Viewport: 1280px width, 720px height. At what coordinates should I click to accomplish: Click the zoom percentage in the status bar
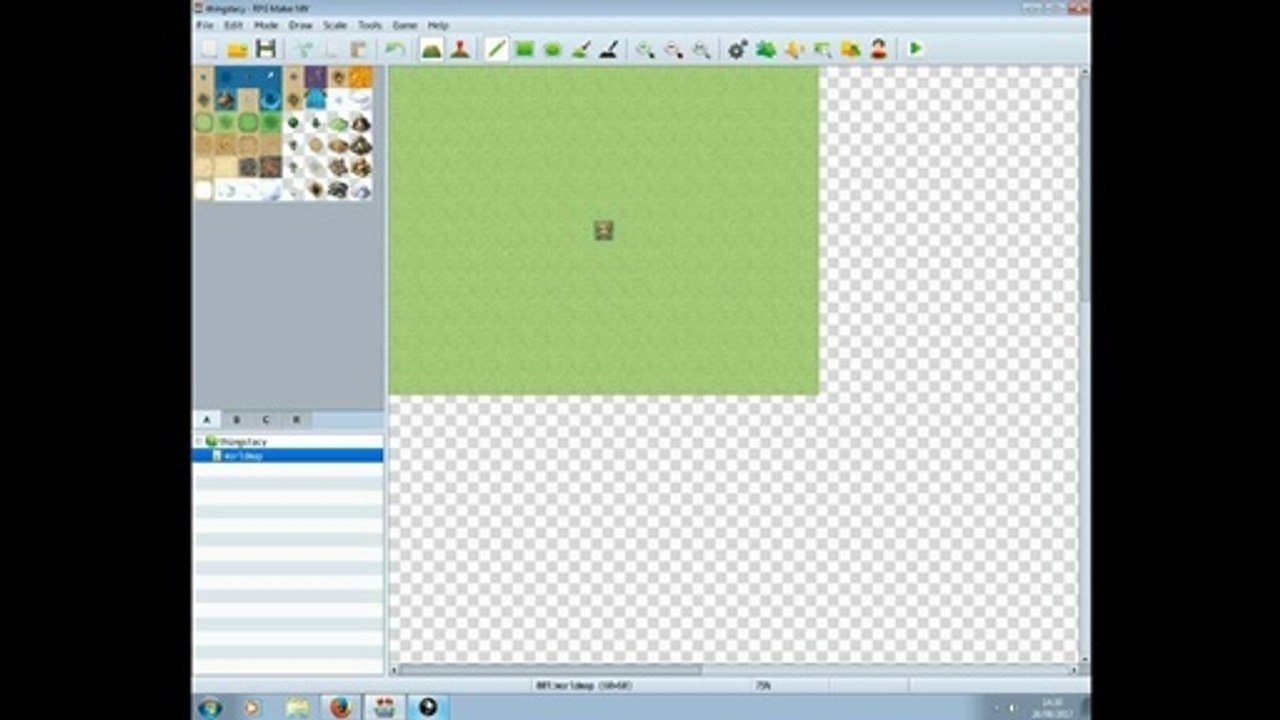[763, 686]
